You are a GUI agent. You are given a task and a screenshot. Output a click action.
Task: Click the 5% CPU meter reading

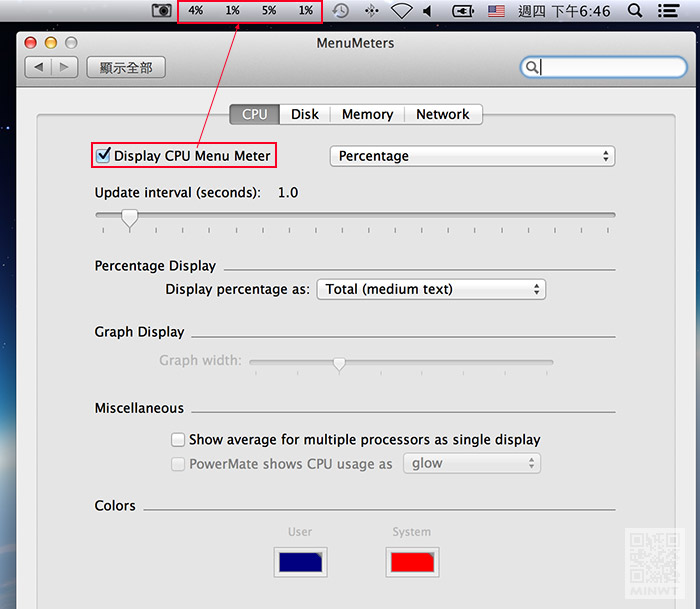coord(269,10)
